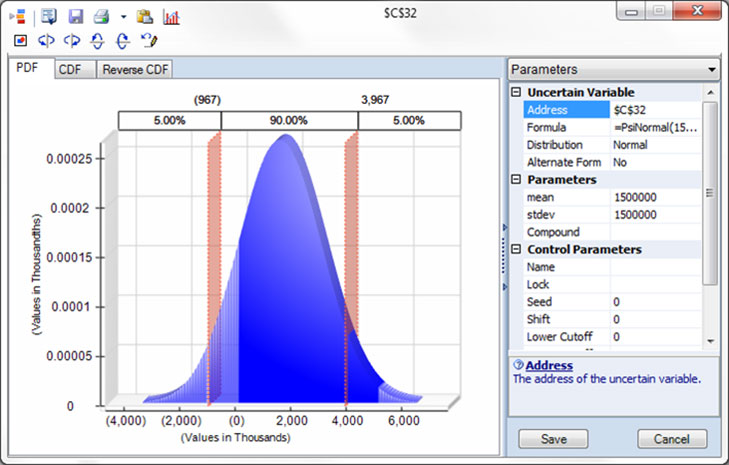Click the Address help link

tap(549, 365)
